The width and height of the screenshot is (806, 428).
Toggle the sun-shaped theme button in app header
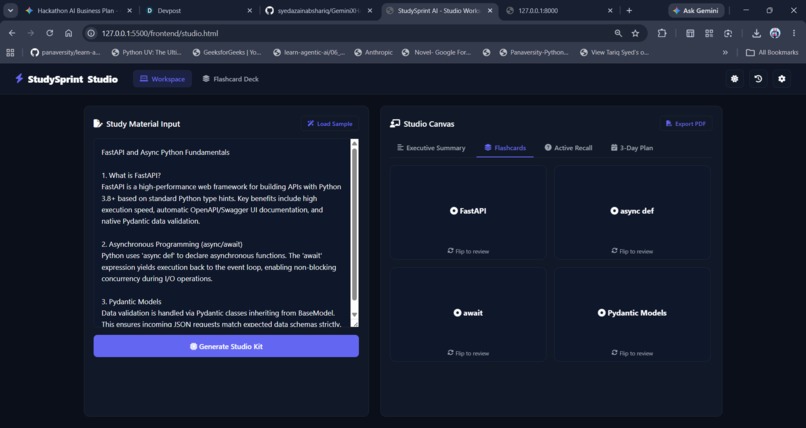pos(735,79)
